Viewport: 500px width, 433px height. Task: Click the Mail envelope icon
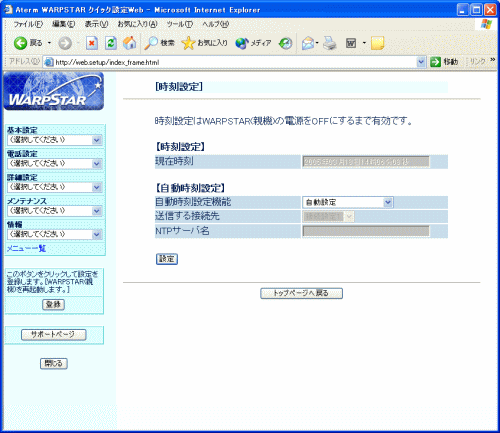tap(308, 43)
